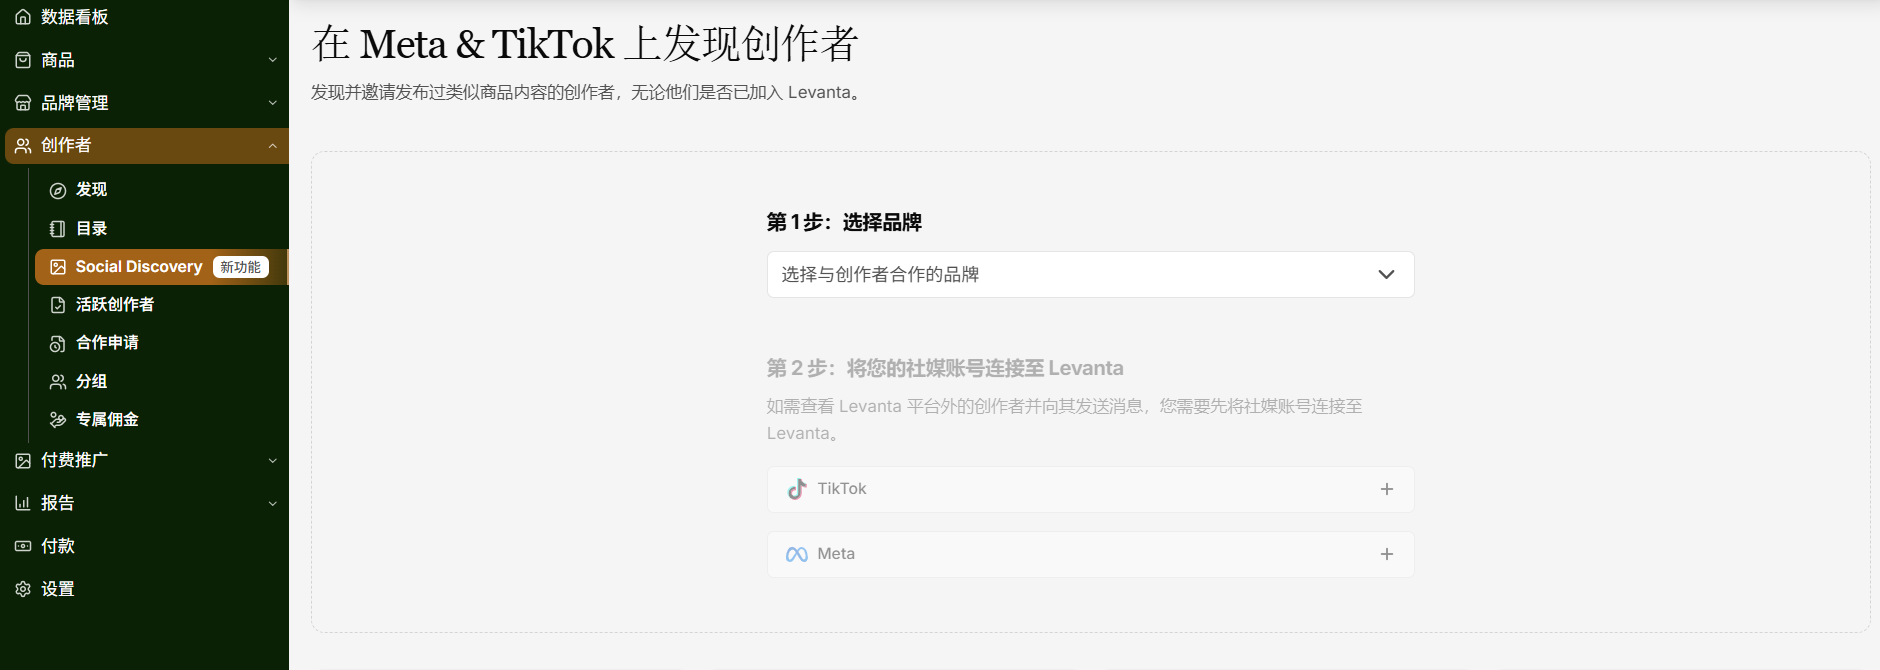
Task: Click the 设置 gear icon
Action: pyautogui.click(x=23, y=589)
